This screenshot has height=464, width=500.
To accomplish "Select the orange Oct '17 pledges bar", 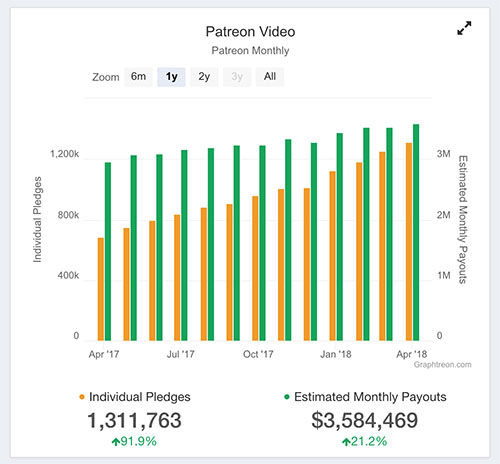I will 255,268.
